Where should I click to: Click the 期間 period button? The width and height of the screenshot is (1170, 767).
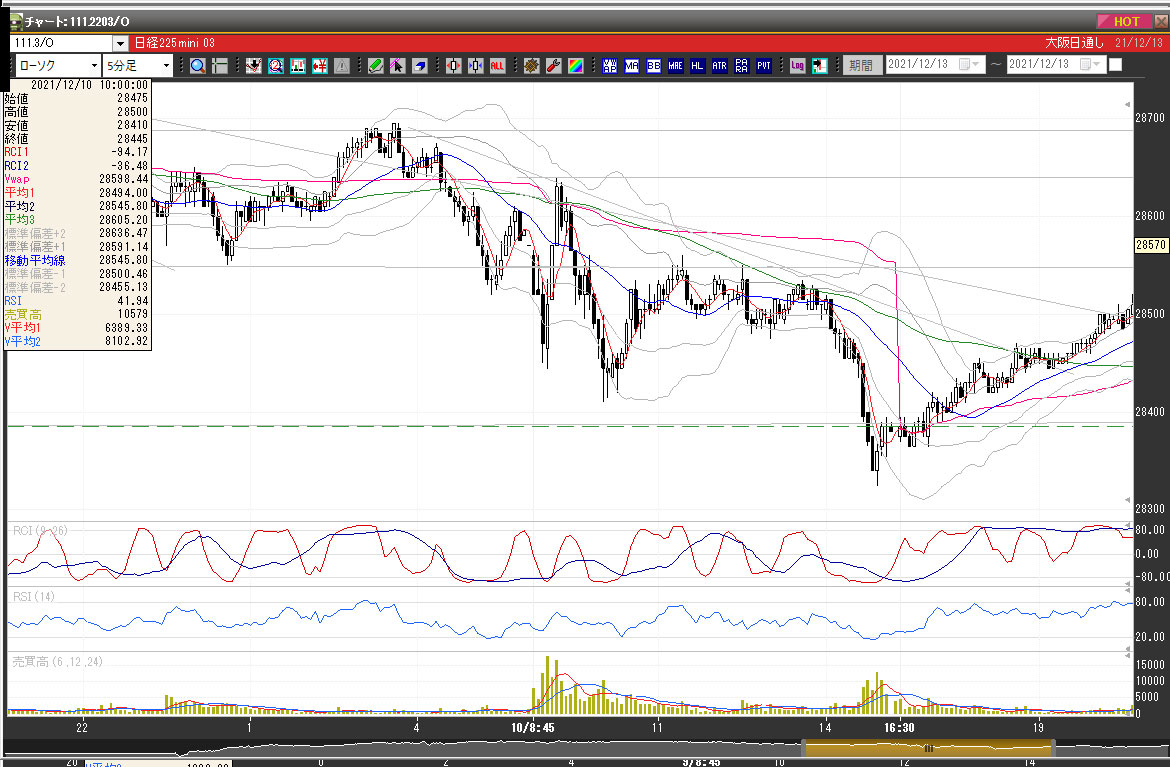point(860,66)
